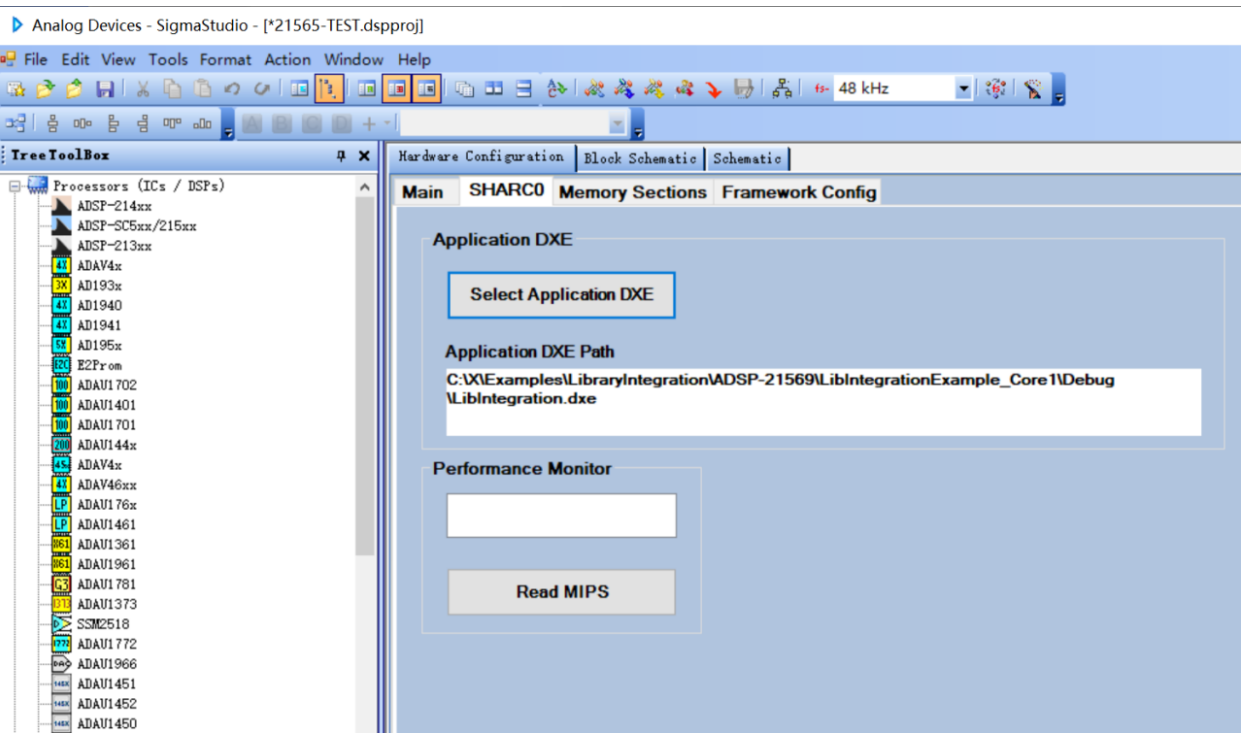This screenshot has width=1252, height=744.
Task: Cut selection with scissors icon
Action: (143, 89)
